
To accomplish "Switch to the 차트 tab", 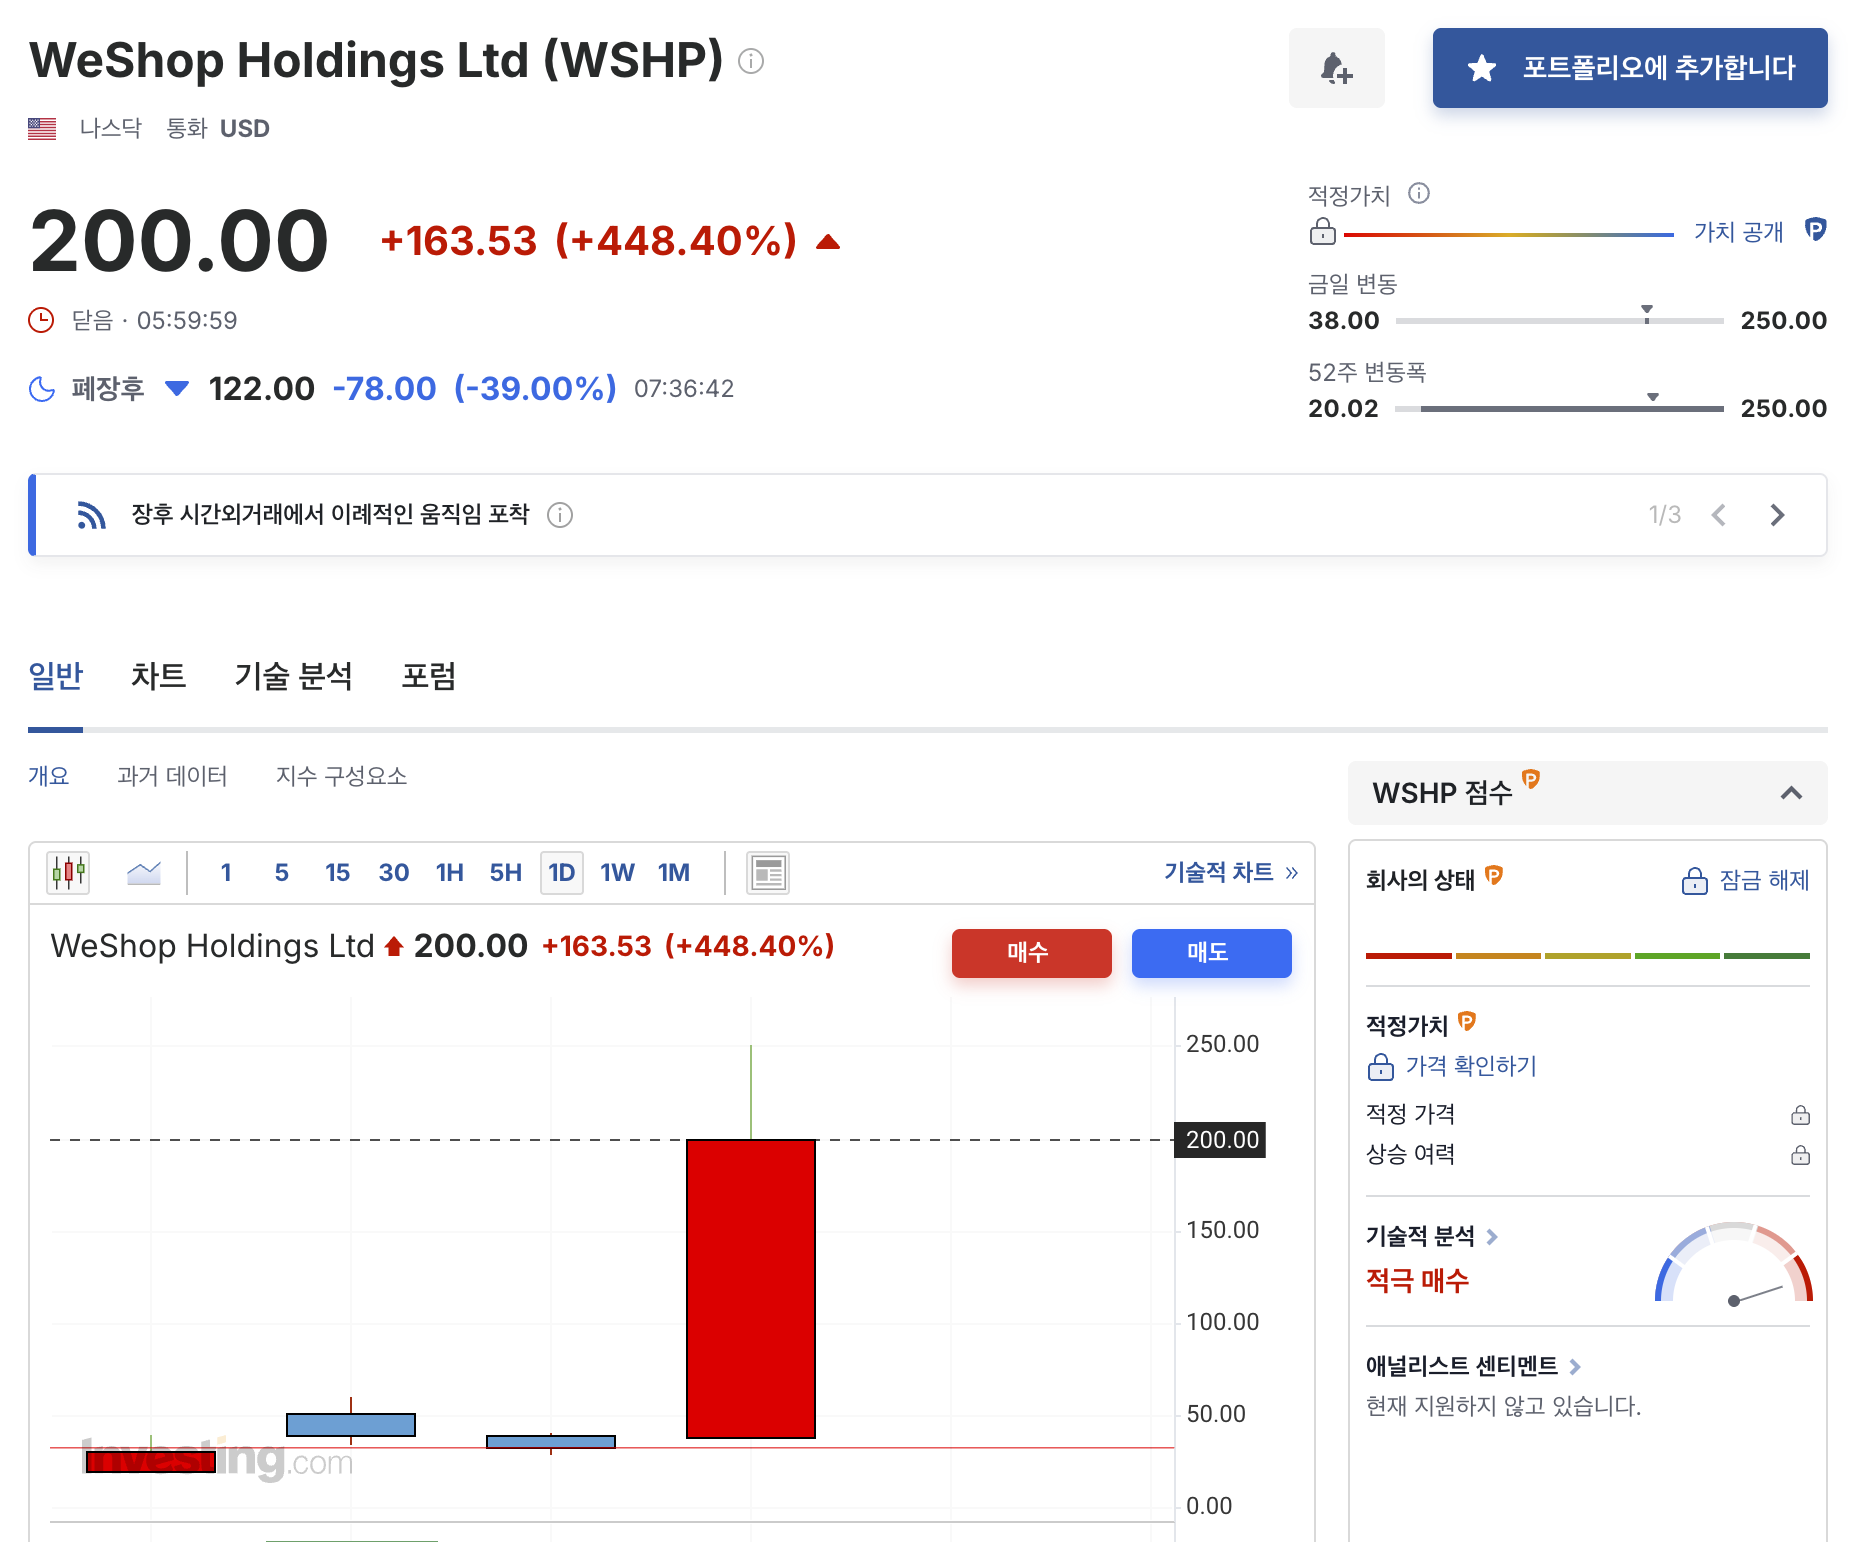I will point(158,677).
